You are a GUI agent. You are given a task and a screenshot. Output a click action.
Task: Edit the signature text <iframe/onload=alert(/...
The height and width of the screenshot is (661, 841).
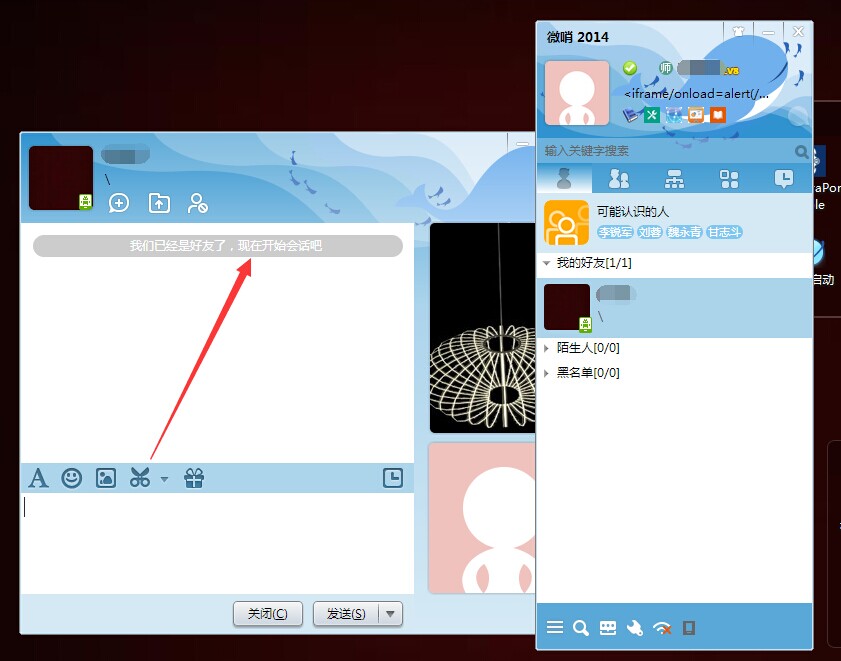point(696,94)
